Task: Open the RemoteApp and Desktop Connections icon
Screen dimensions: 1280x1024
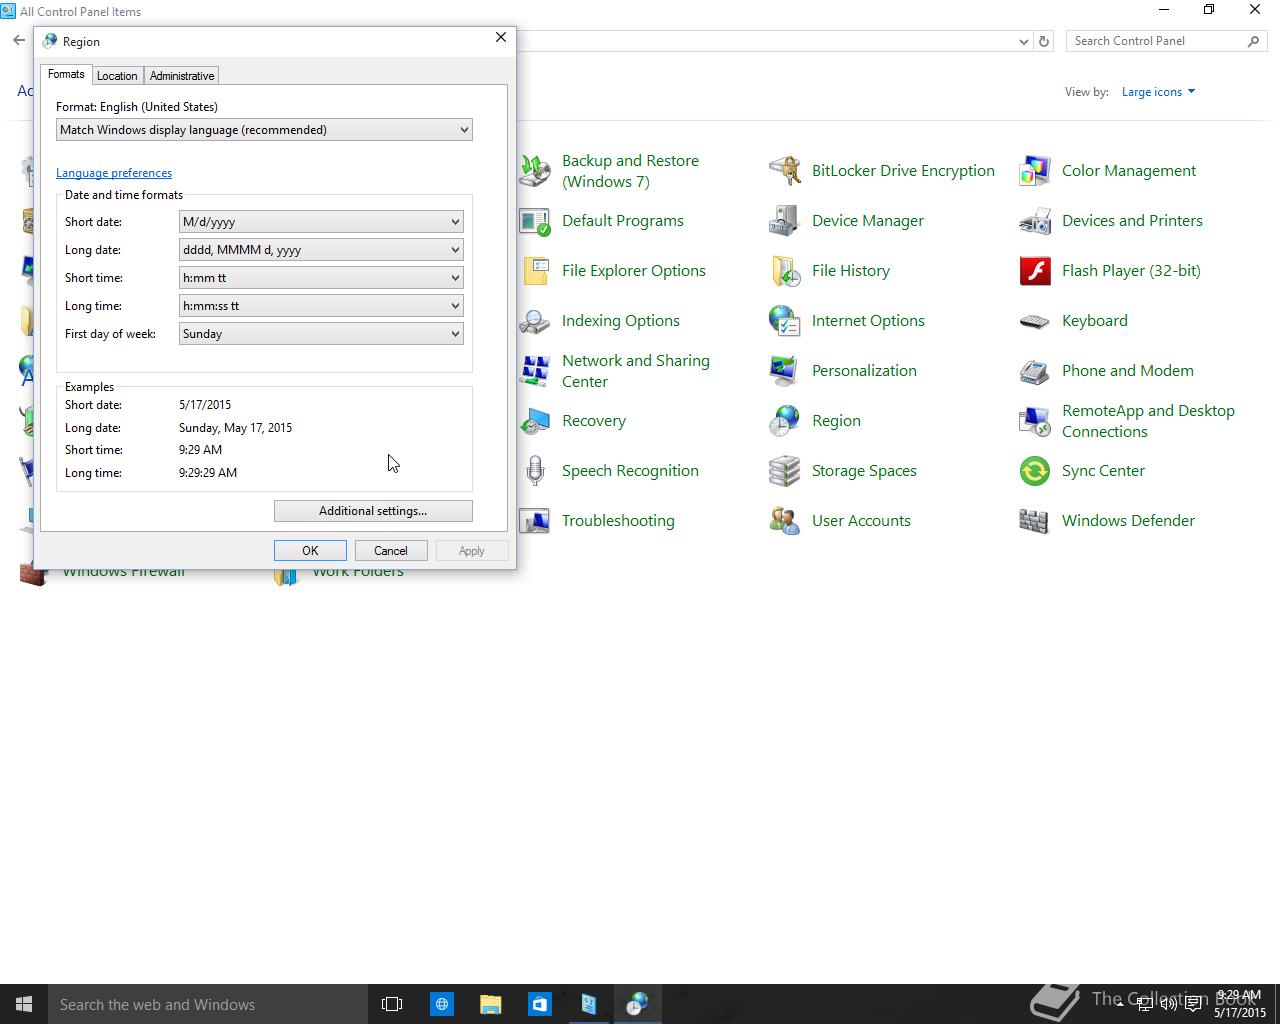Action: click(1035, 421)
